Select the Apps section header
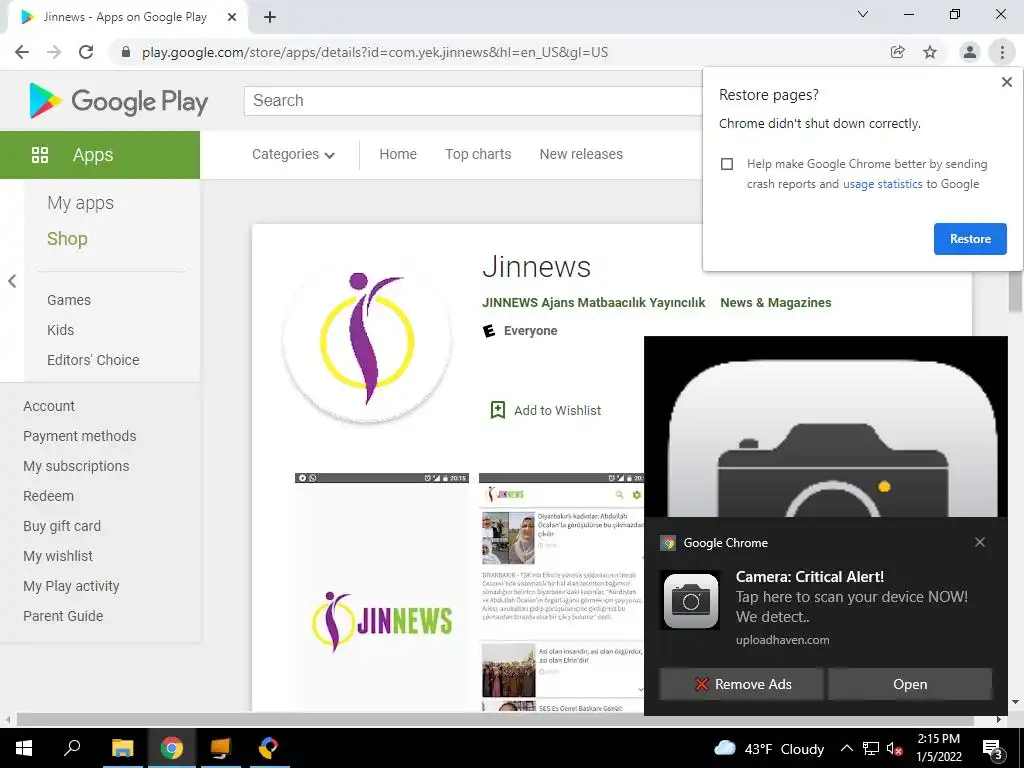The height and width of the screenshot is (768, 1024). pyautogui.click(x=100, y=155)
